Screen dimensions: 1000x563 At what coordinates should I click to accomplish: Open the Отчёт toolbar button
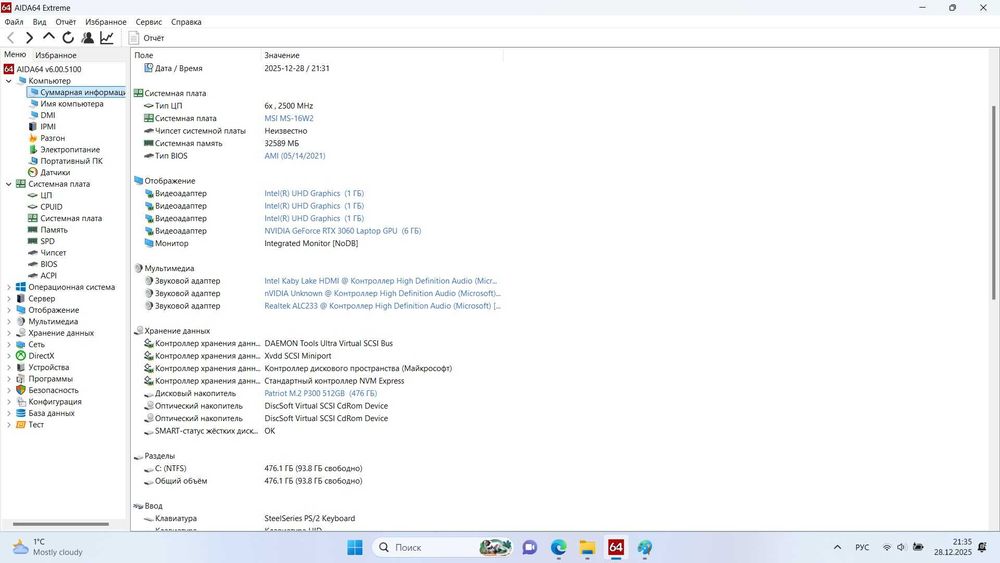click(x=147, y=38)
